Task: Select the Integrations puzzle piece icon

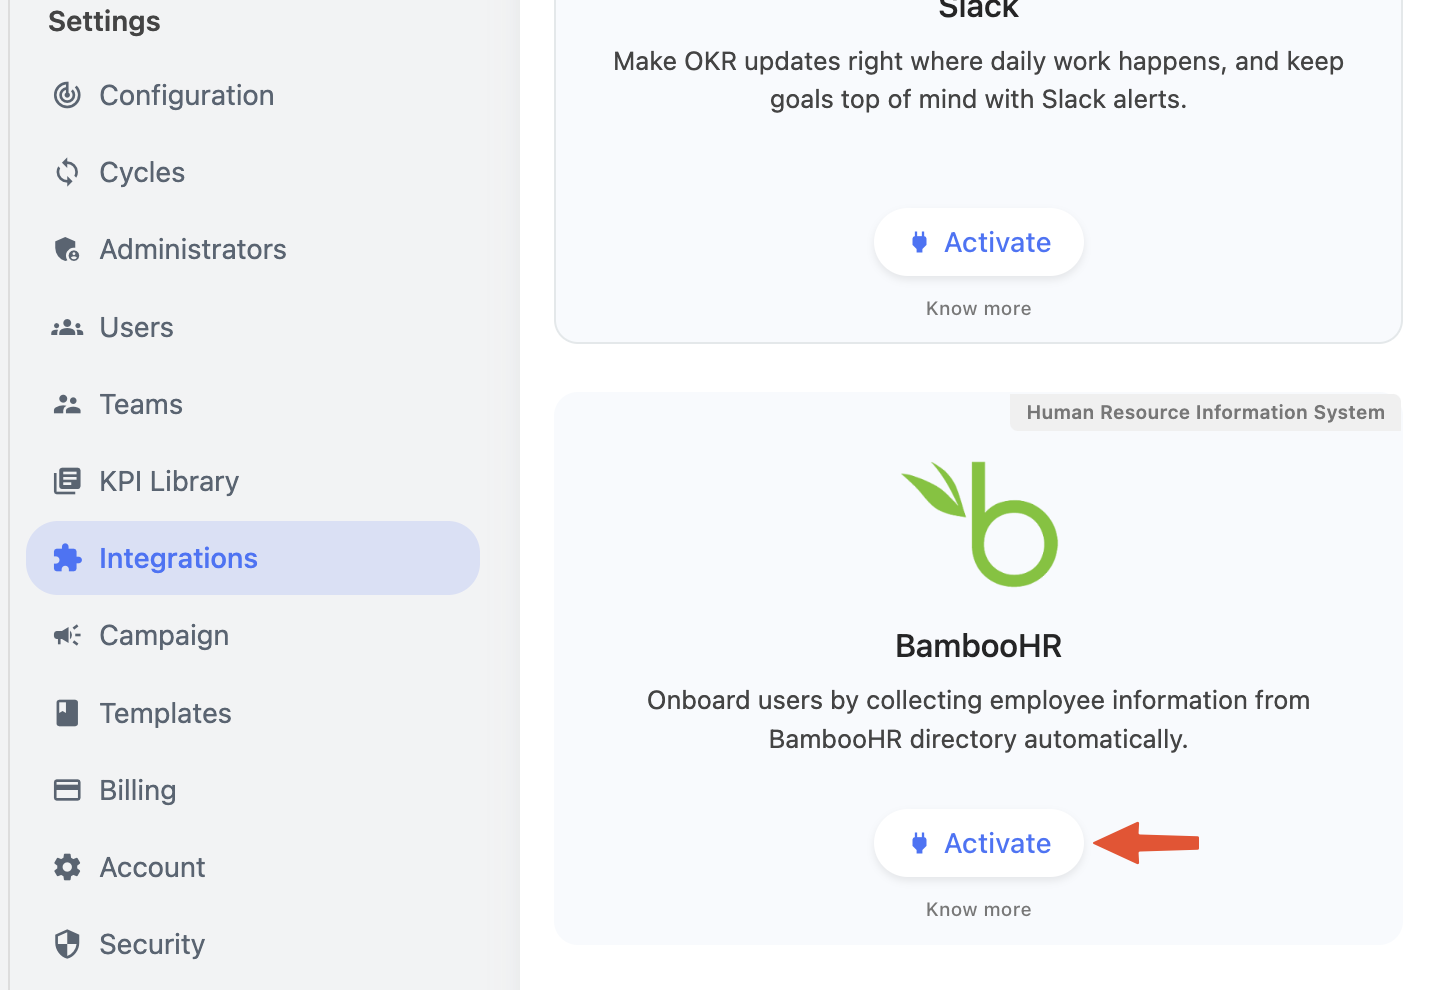Action: pyautogui.click(x=67, y=558)
